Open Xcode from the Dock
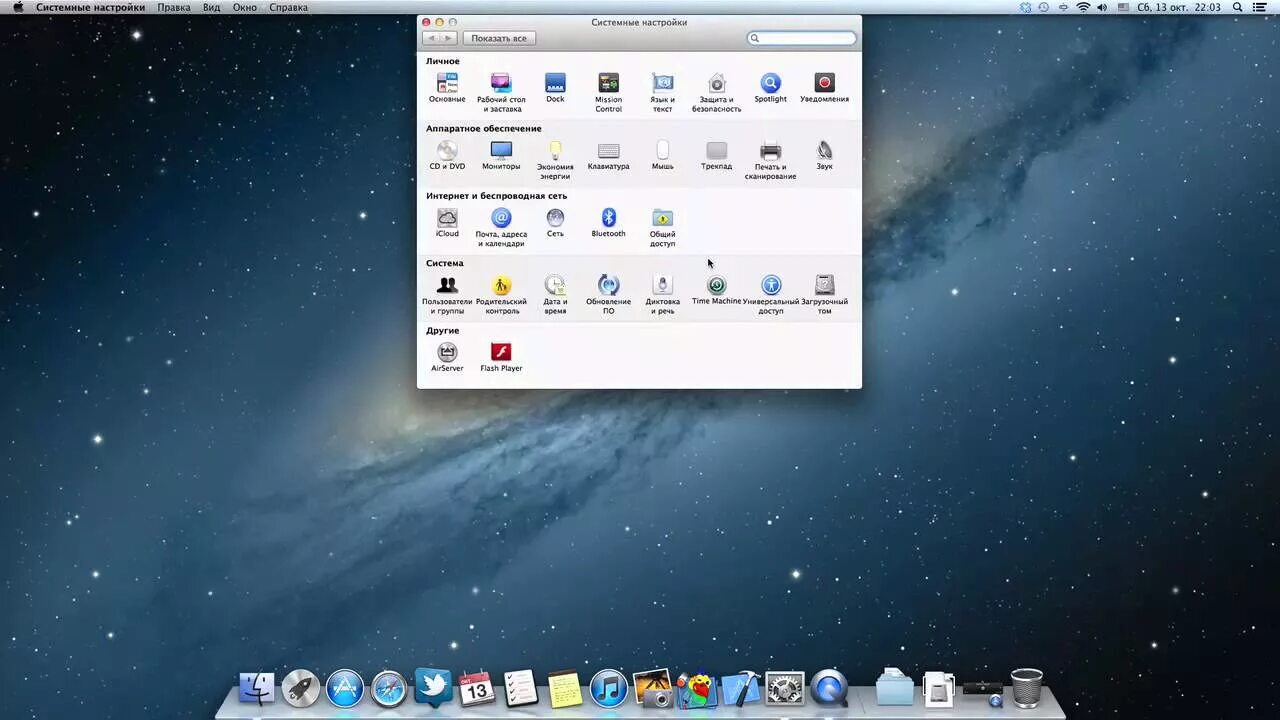Image resolution: width=1280 pixels, height=720 pixels. pyautogui.click(x=741, y=688)
